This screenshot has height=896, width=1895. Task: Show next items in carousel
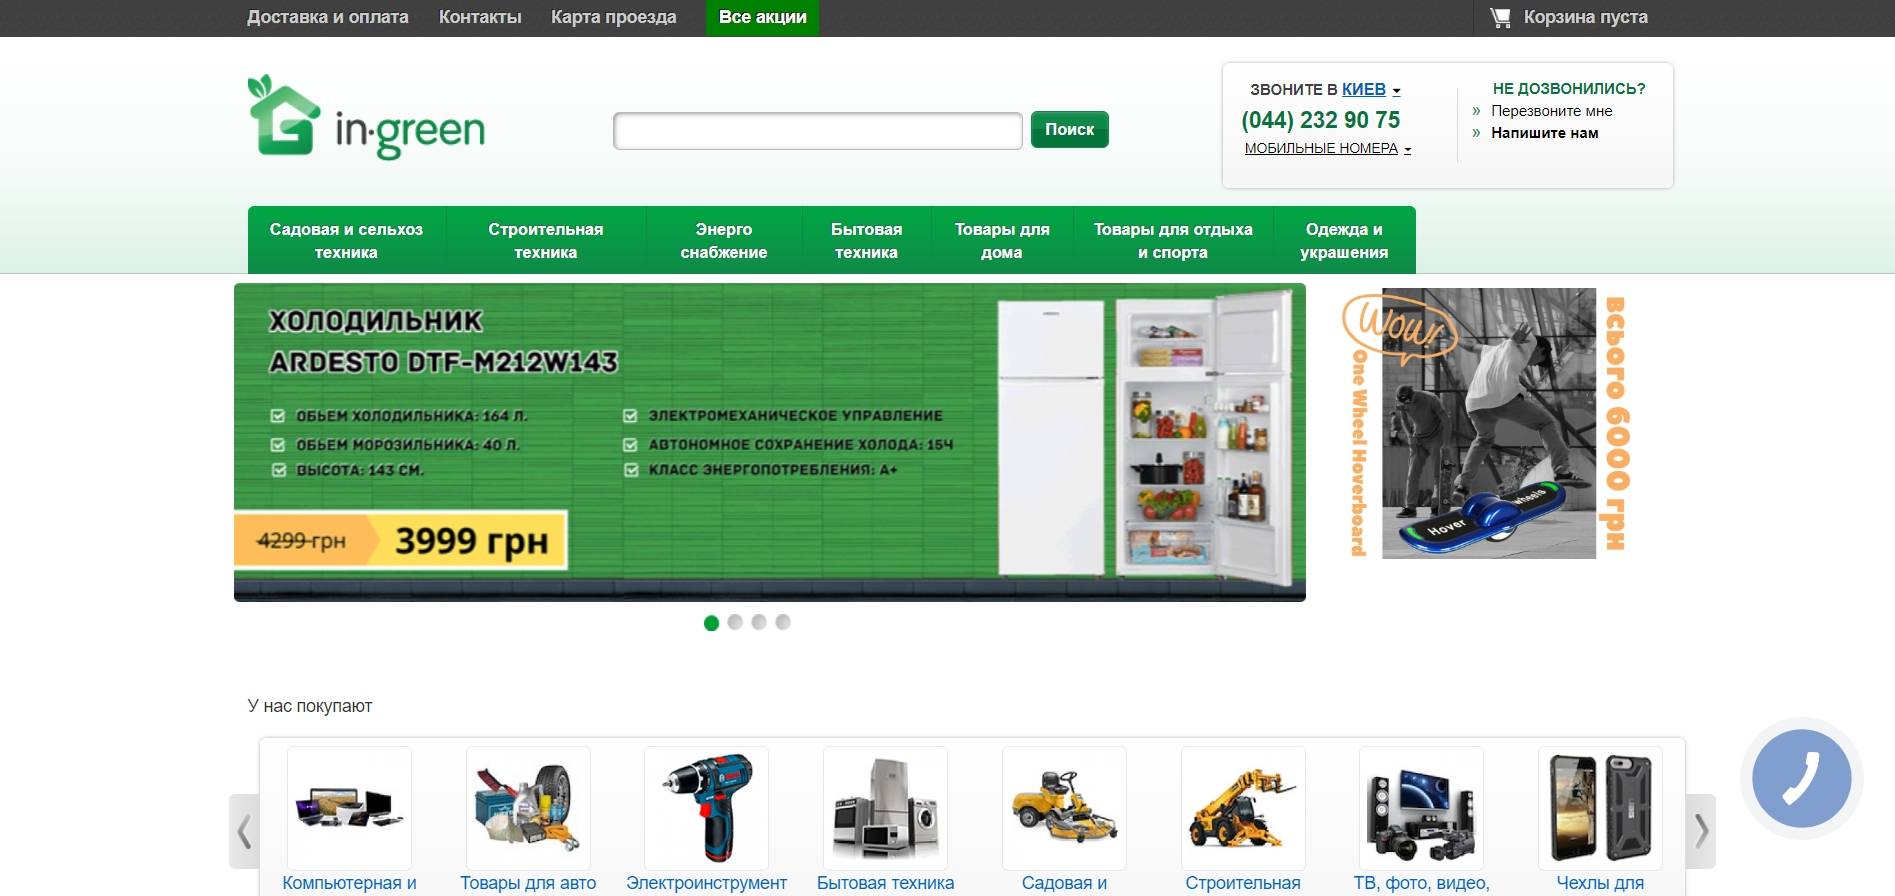[x=1701, y=831]
